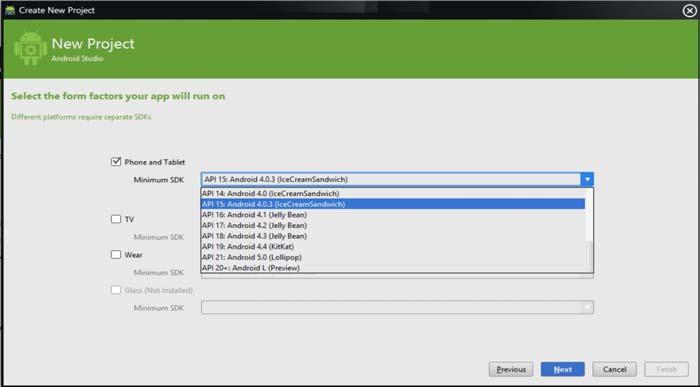Close the Create New Project dialog
Screen dimensions: 700x387
690,10
